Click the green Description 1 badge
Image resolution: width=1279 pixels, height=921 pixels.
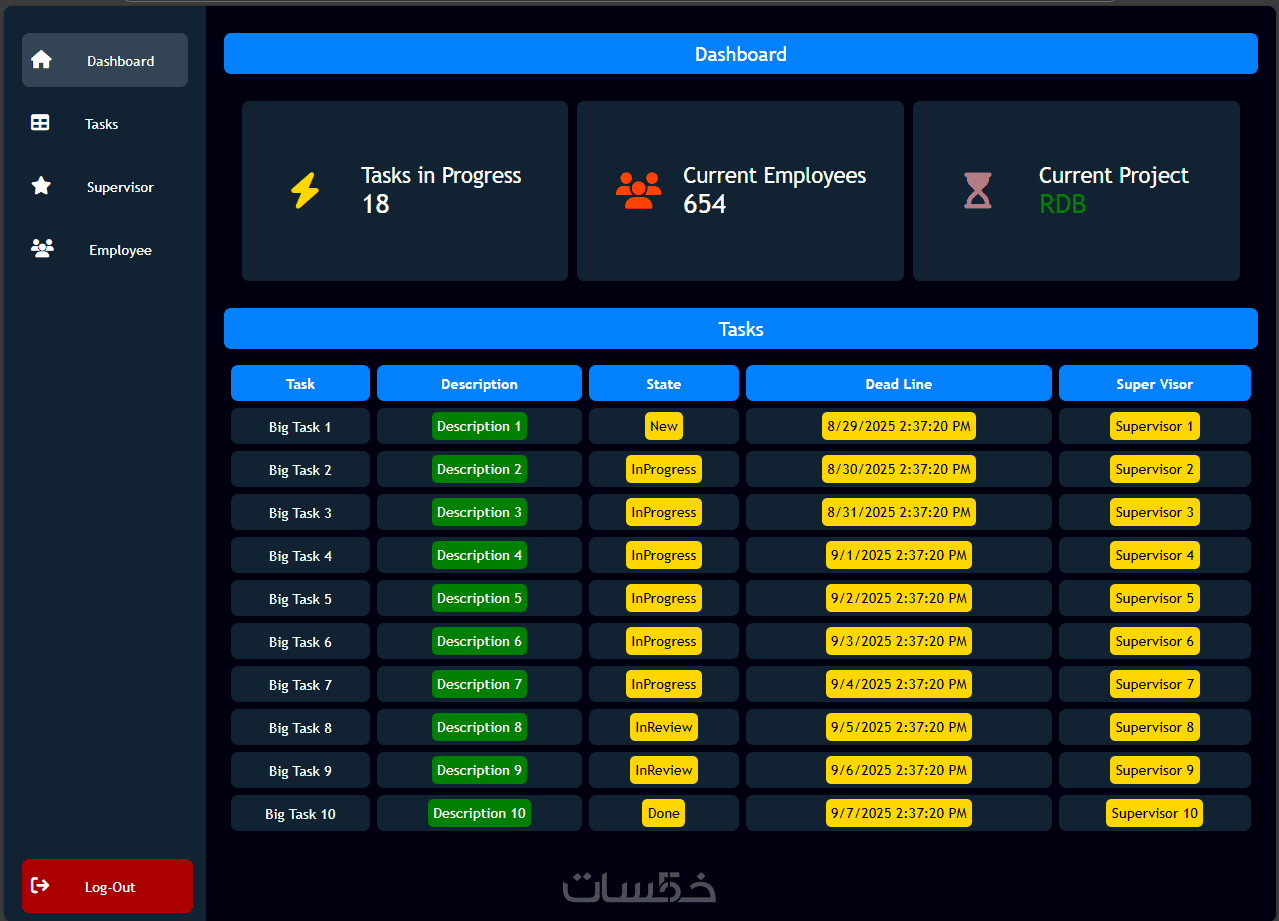click(479, 426)
